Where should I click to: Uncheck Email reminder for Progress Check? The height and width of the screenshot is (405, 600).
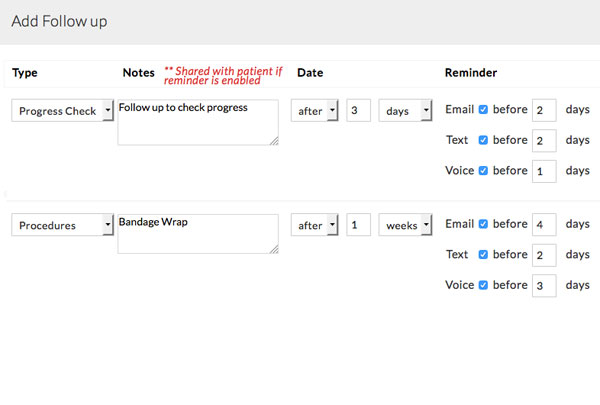pyautogui.click(x=484, y=110)
